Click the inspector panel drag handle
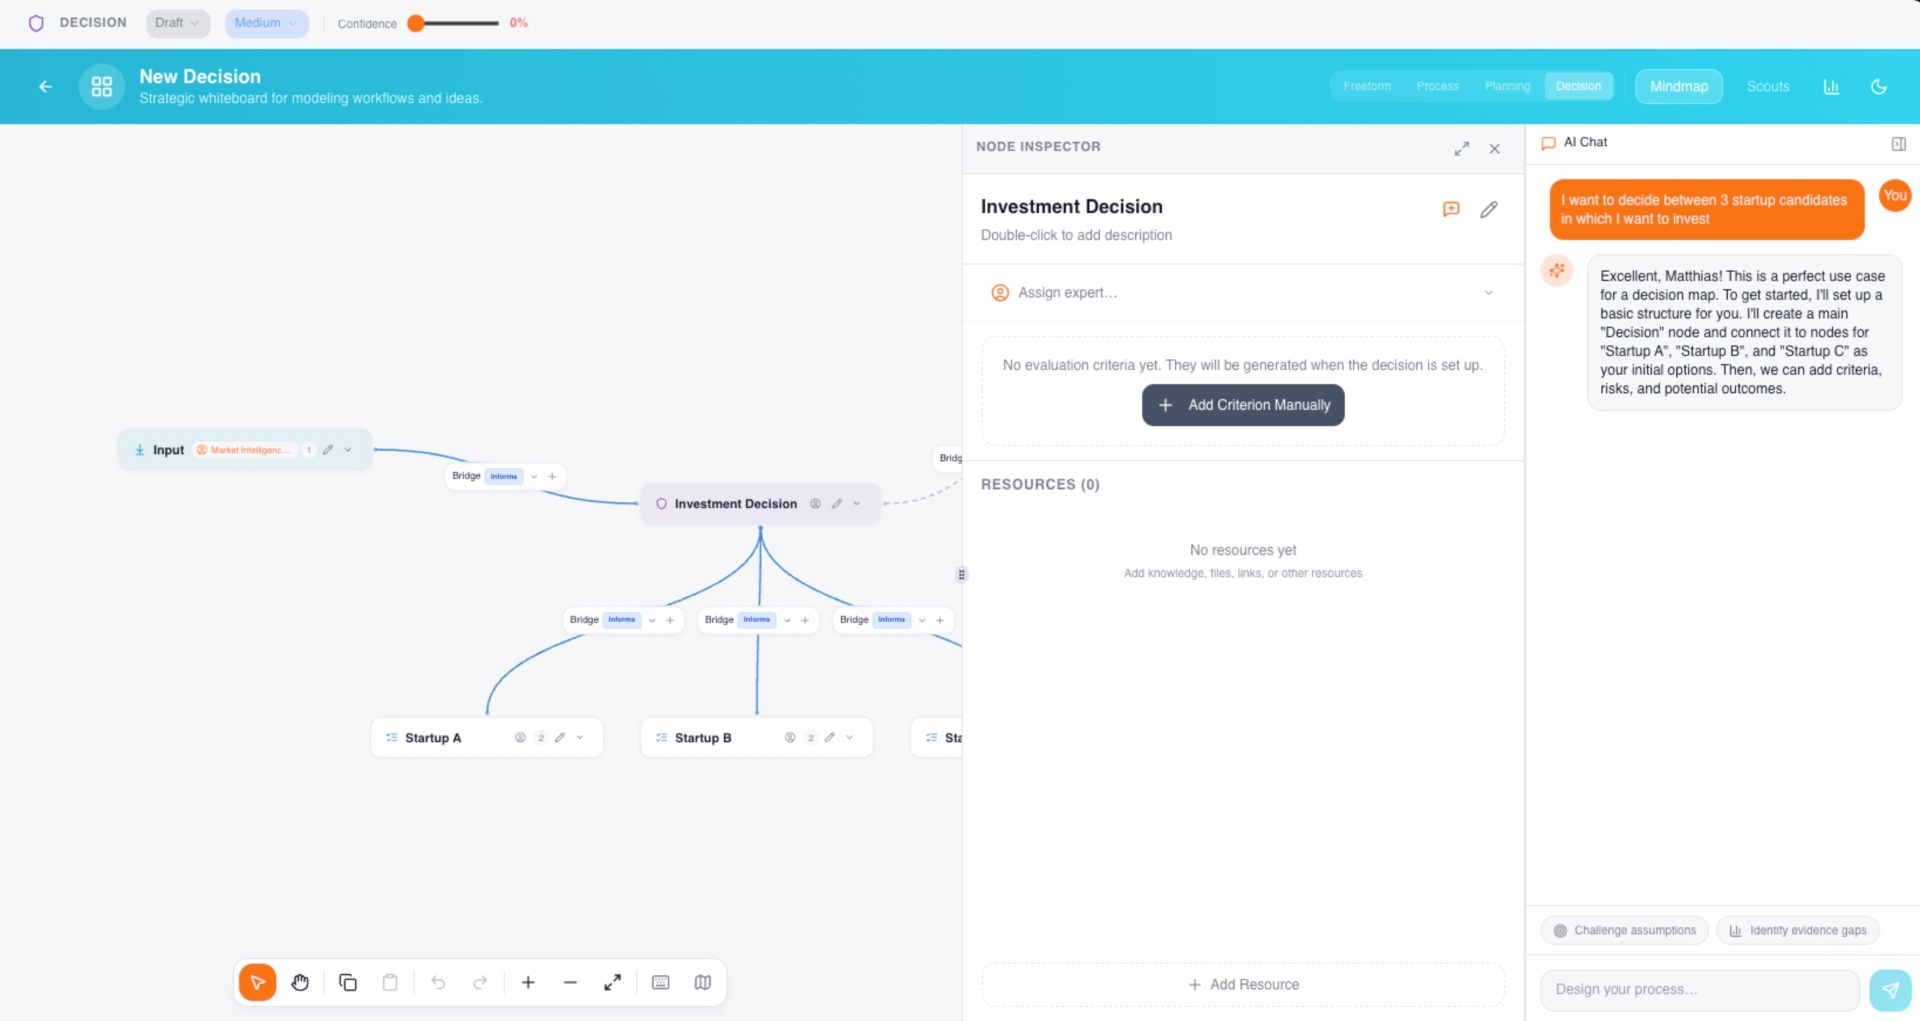Viewport: 1920px width, 1021px height. pos(961,575)
